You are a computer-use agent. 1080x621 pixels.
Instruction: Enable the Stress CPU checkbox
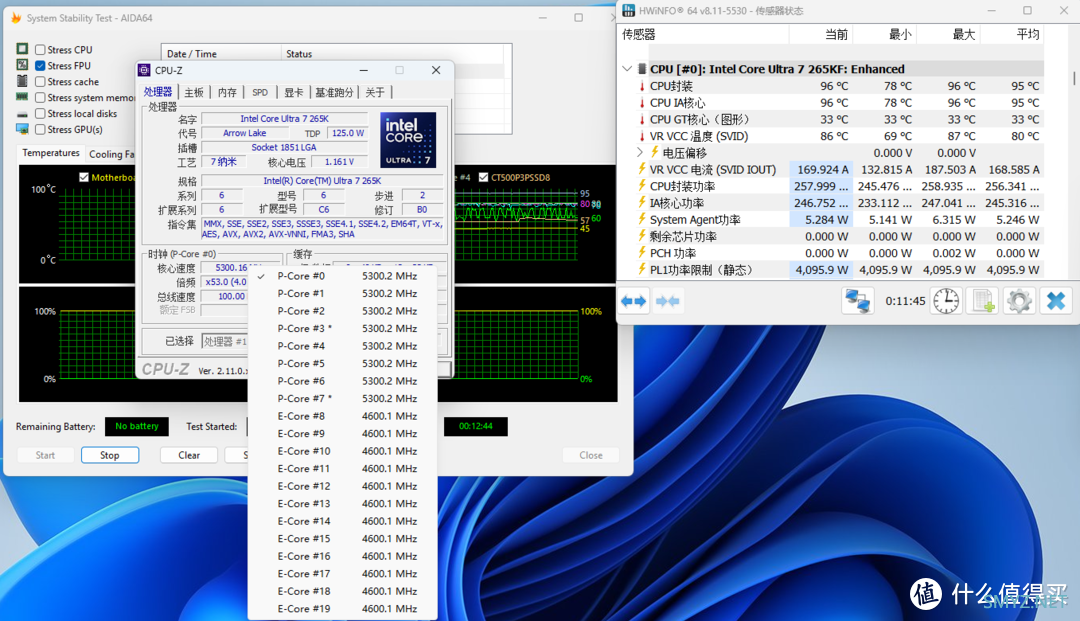41,50
